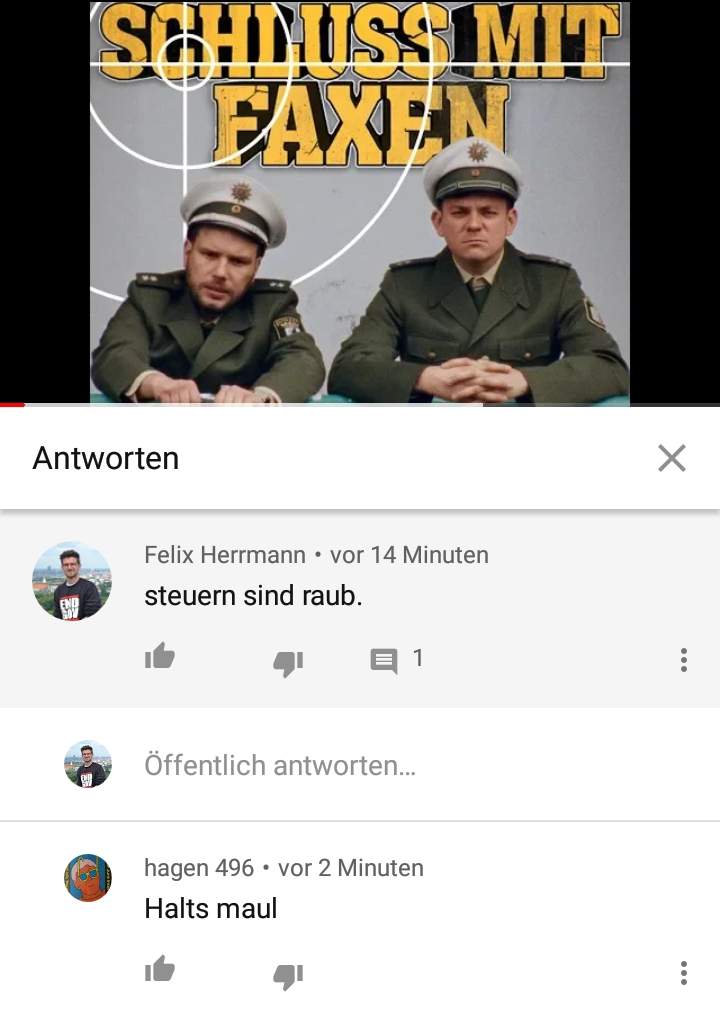Seek using the red video progress bar
This screenshot has width=720, height=1023.
click(360, 405)
